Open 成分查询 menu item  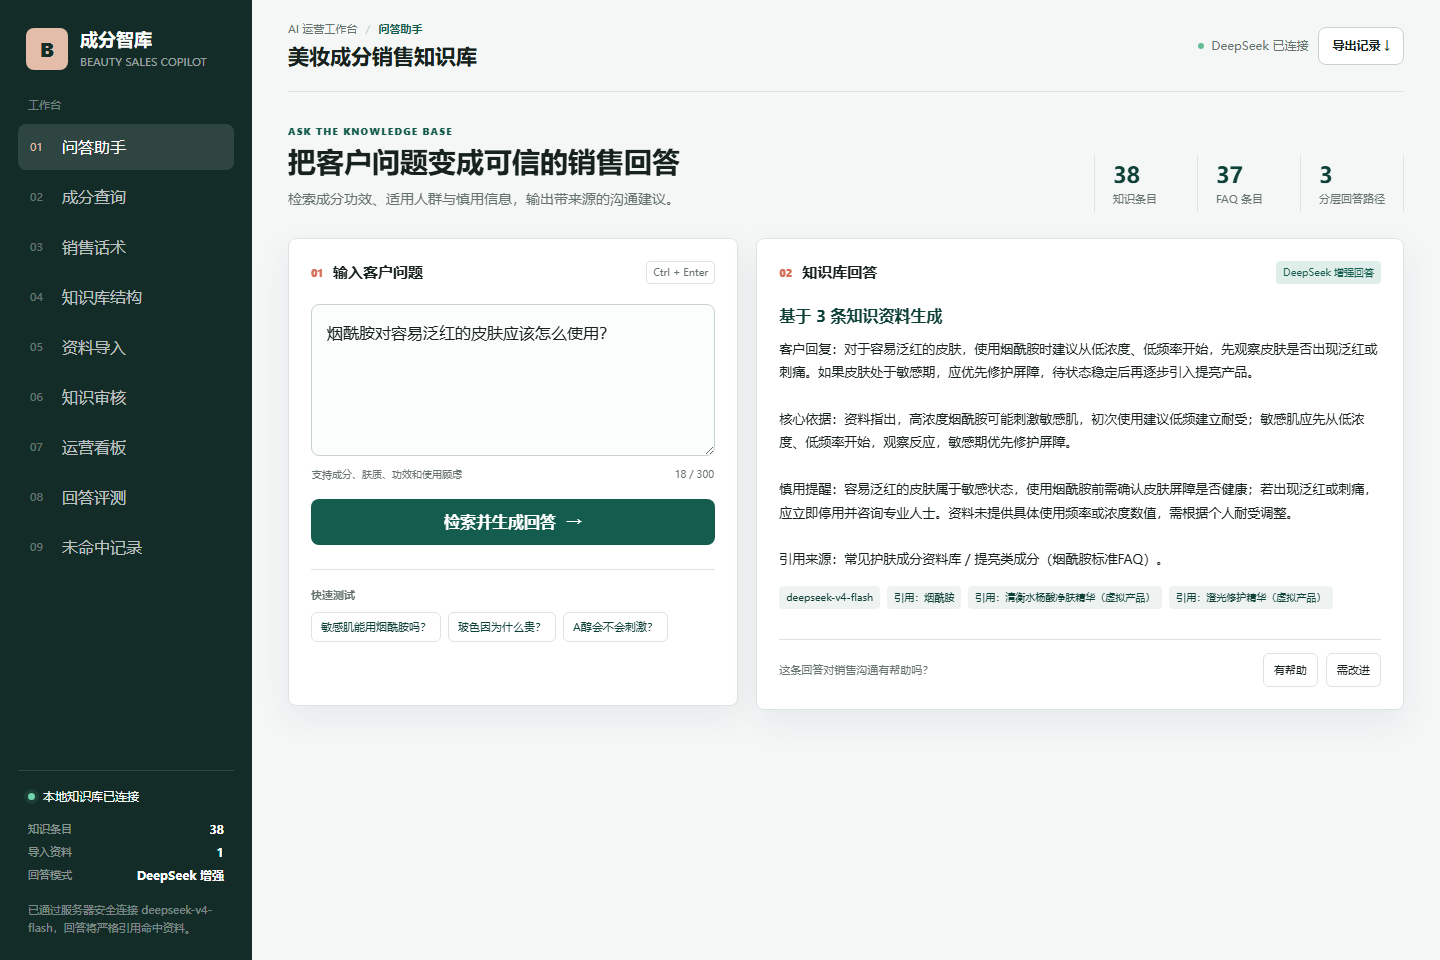click(x=126, y=197)
